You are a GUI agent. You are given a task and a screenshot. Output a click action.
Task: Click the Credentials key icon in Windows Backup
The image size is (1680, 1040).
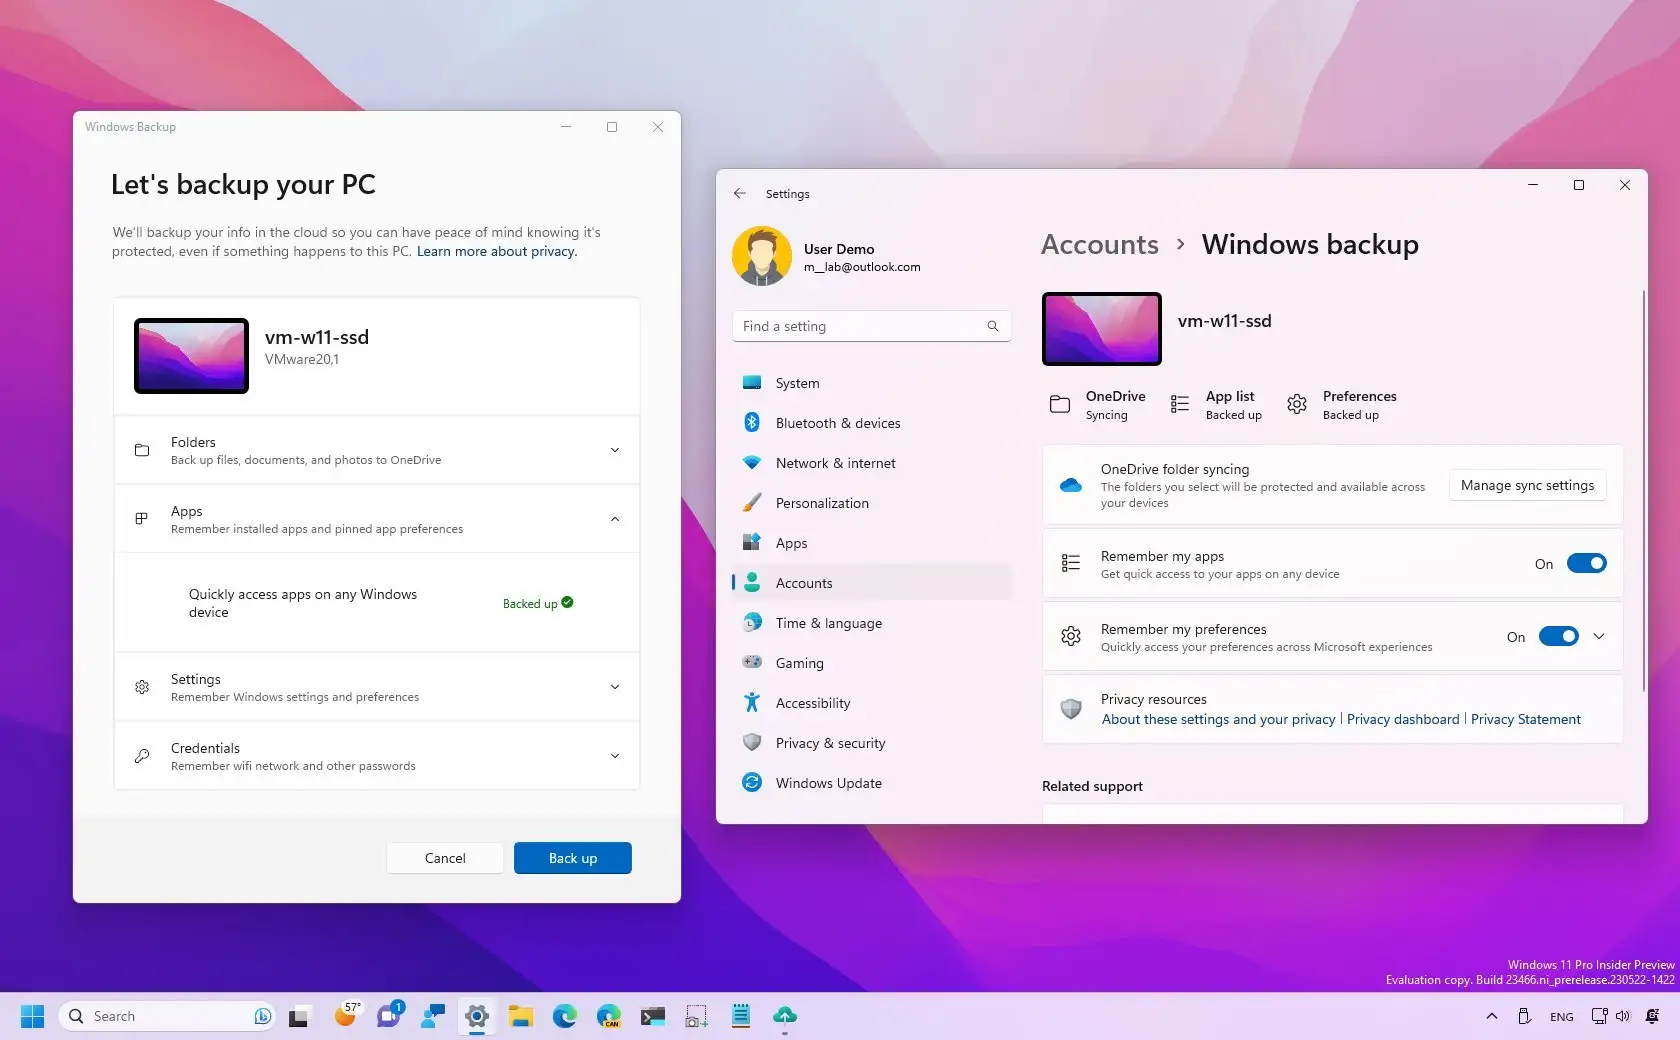pyautogui.click(x=142, y=756)
